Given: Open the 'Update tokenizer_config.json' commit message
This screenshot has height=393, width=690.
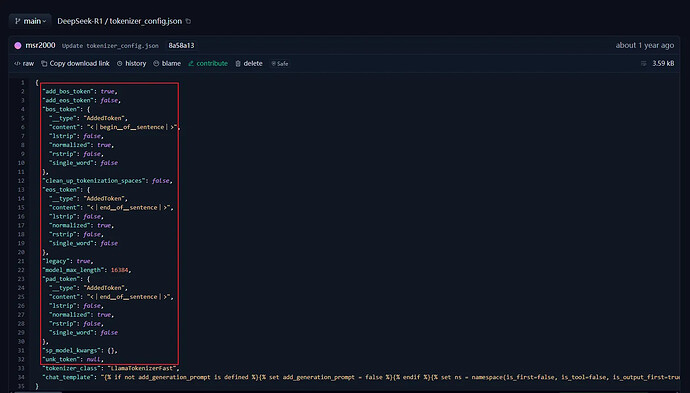Looking at the screenshot, I should pos(110,46).
